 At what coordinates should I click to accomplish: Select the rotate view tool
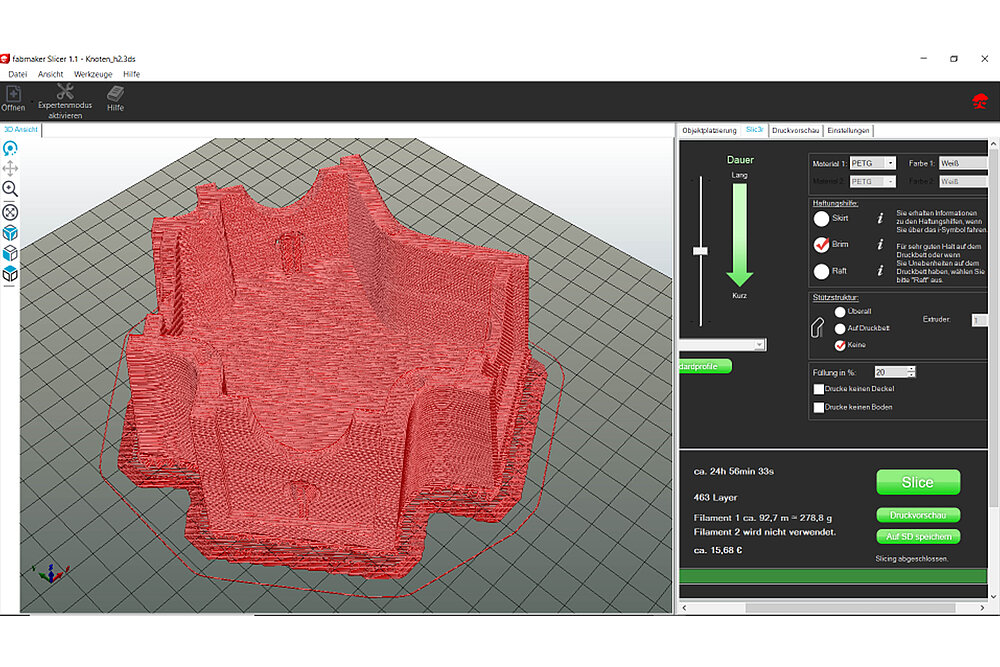pyautogui.click(x=10, y=148)
